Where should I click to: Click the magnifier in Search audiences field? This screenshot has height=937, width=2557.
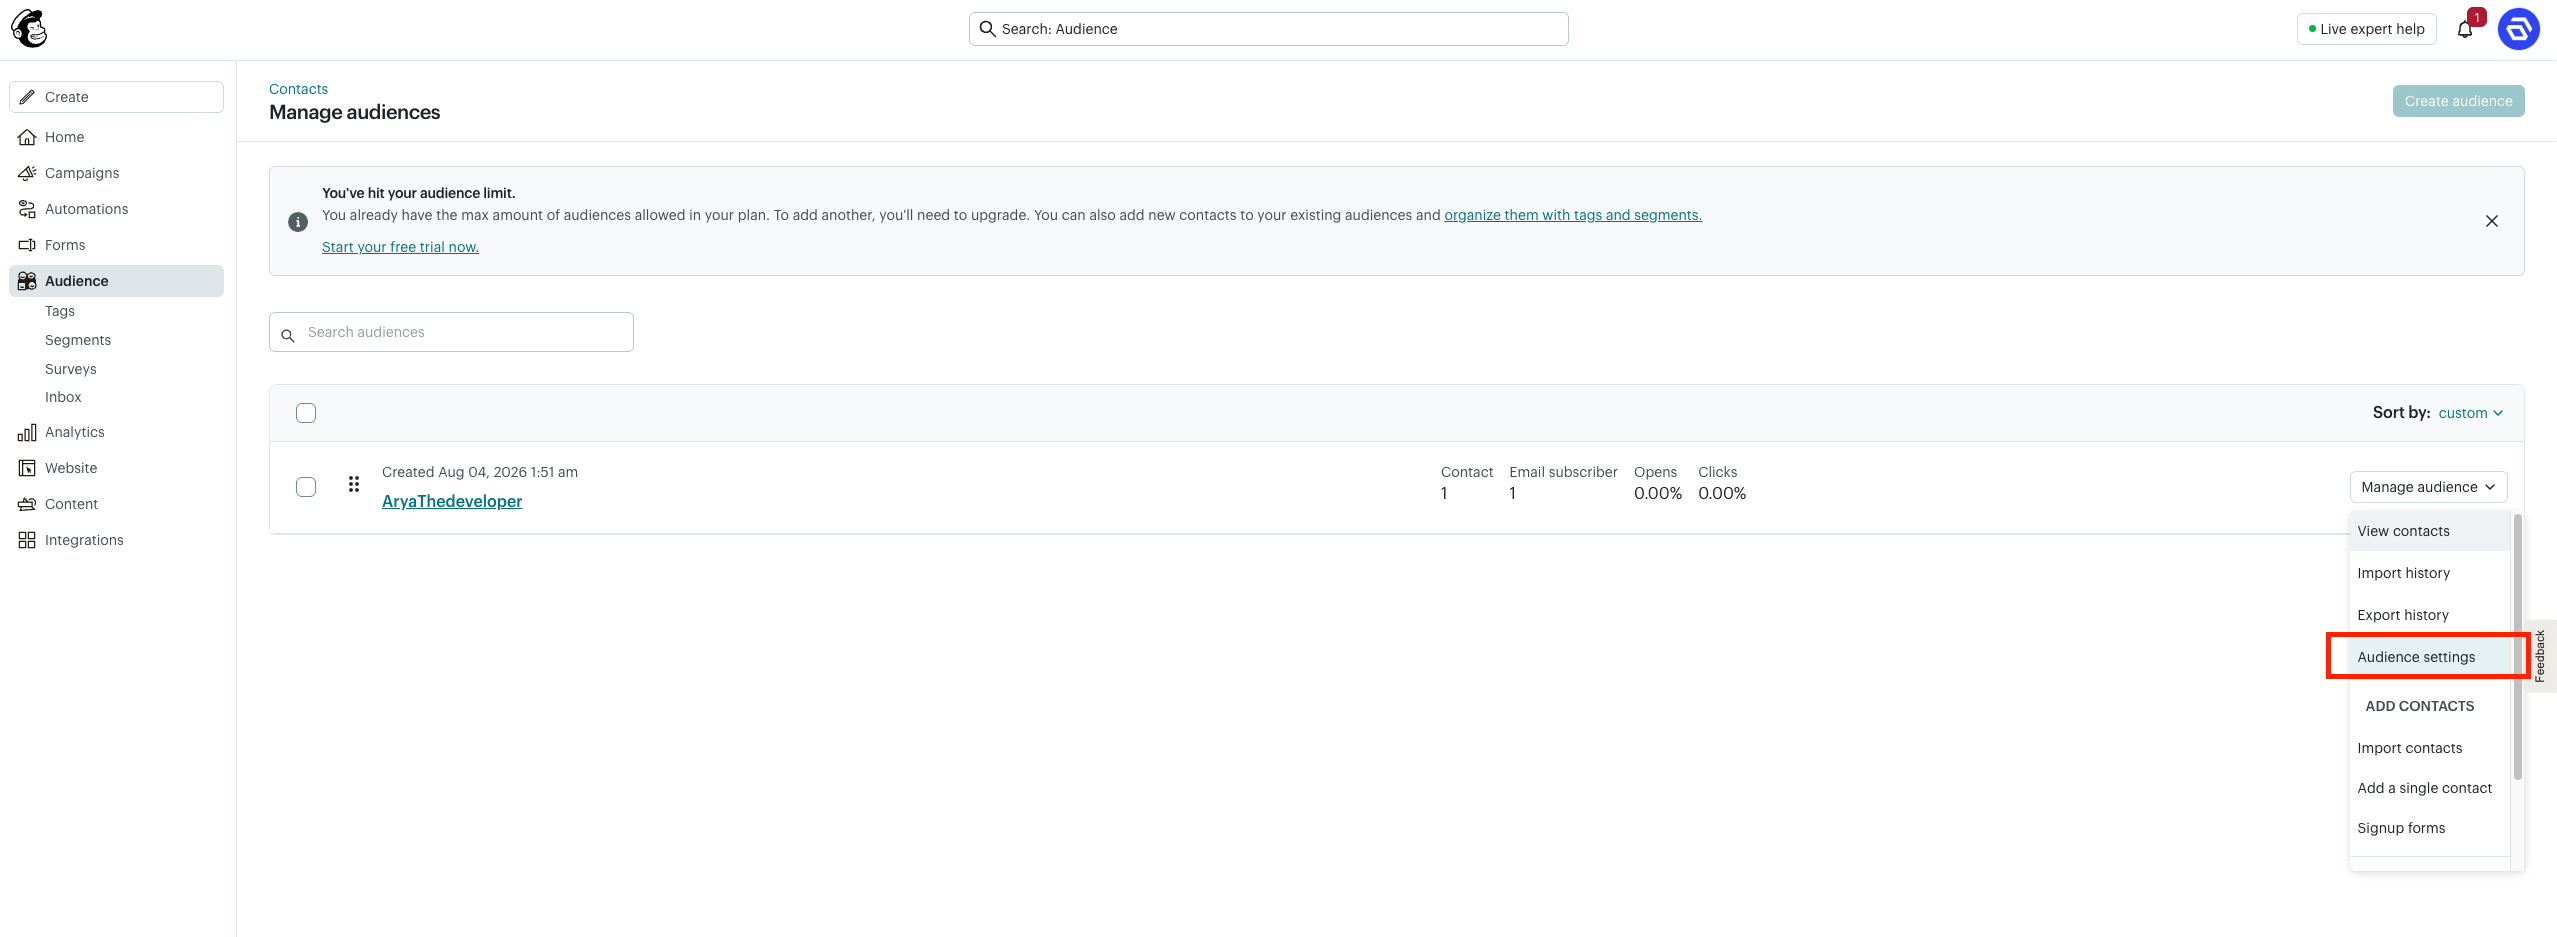[288, 335]
